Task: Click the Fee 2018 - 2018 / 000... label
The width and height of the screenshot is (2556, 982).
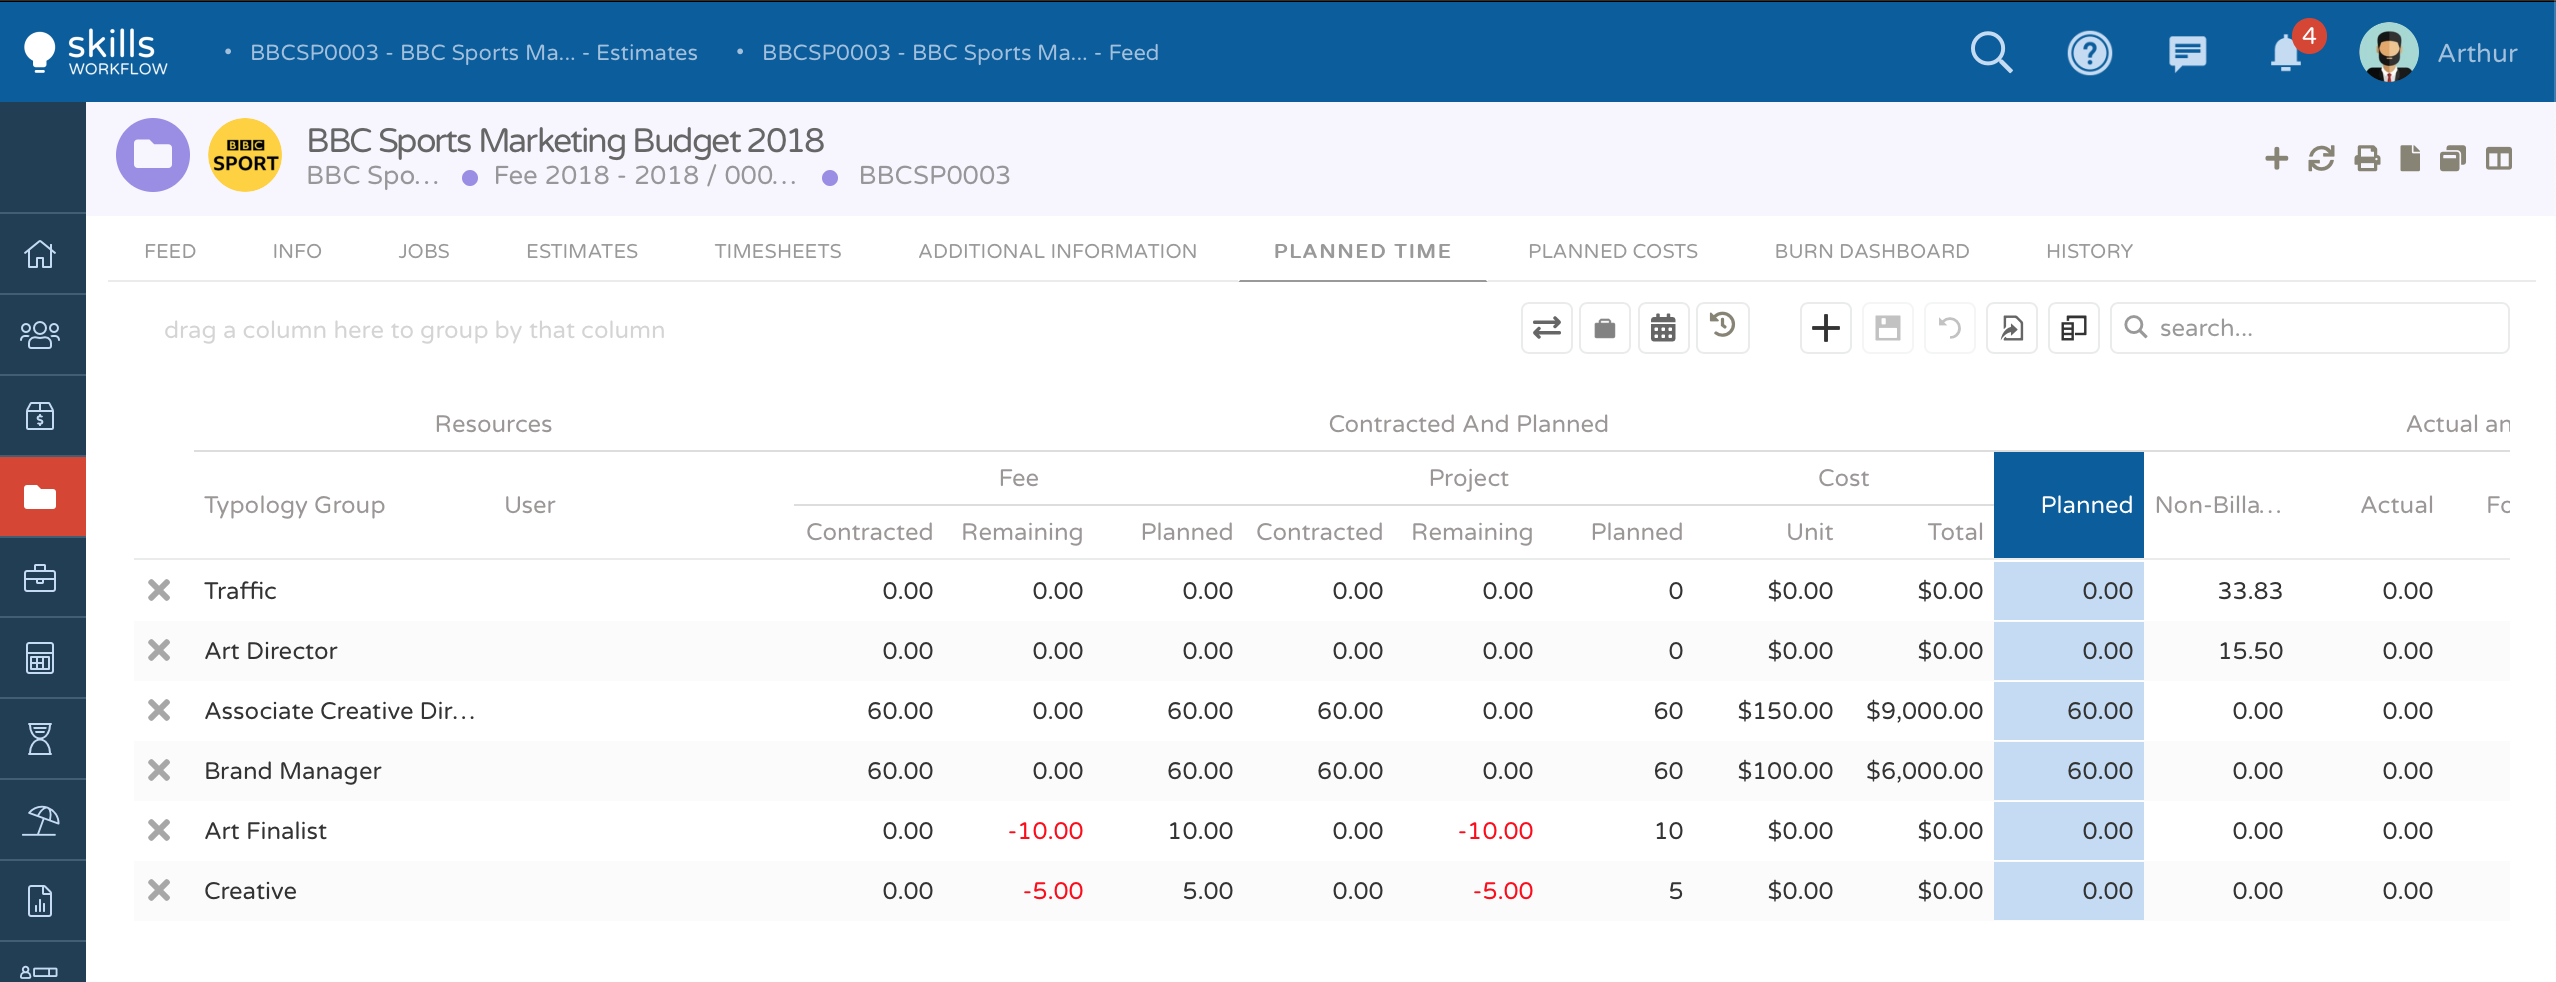Action: [646, 175]
